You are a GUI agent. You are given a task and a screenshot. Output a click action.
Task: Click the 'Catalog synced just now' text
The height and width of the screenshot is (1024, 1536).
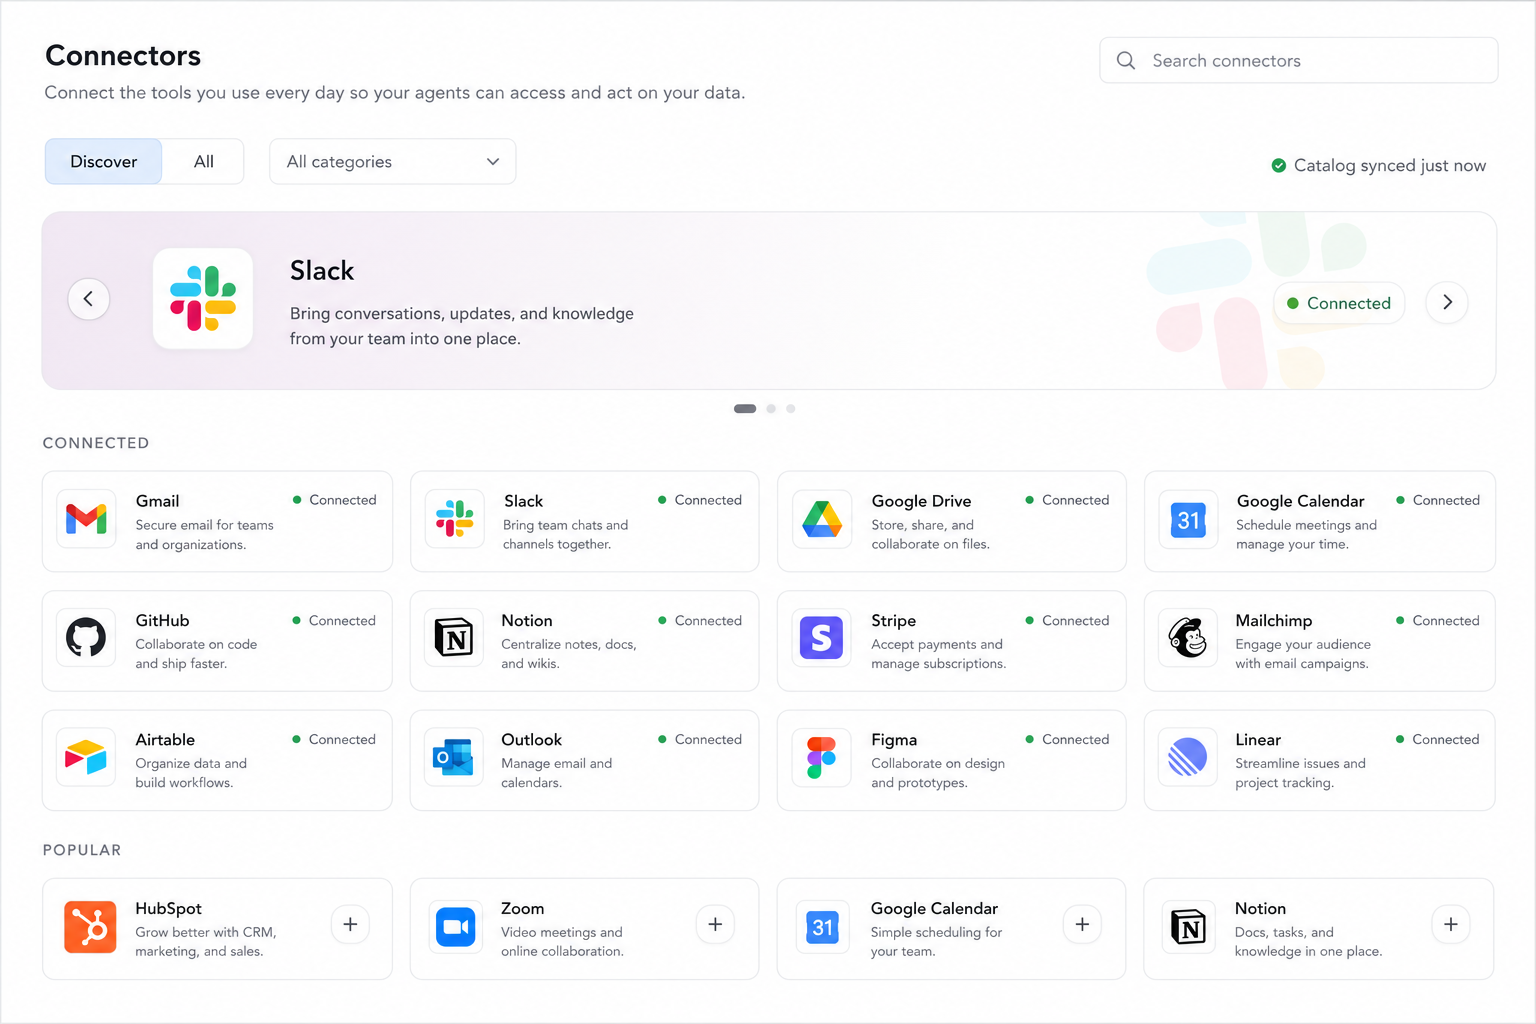pyautogui.click(x=1390, y=165)
